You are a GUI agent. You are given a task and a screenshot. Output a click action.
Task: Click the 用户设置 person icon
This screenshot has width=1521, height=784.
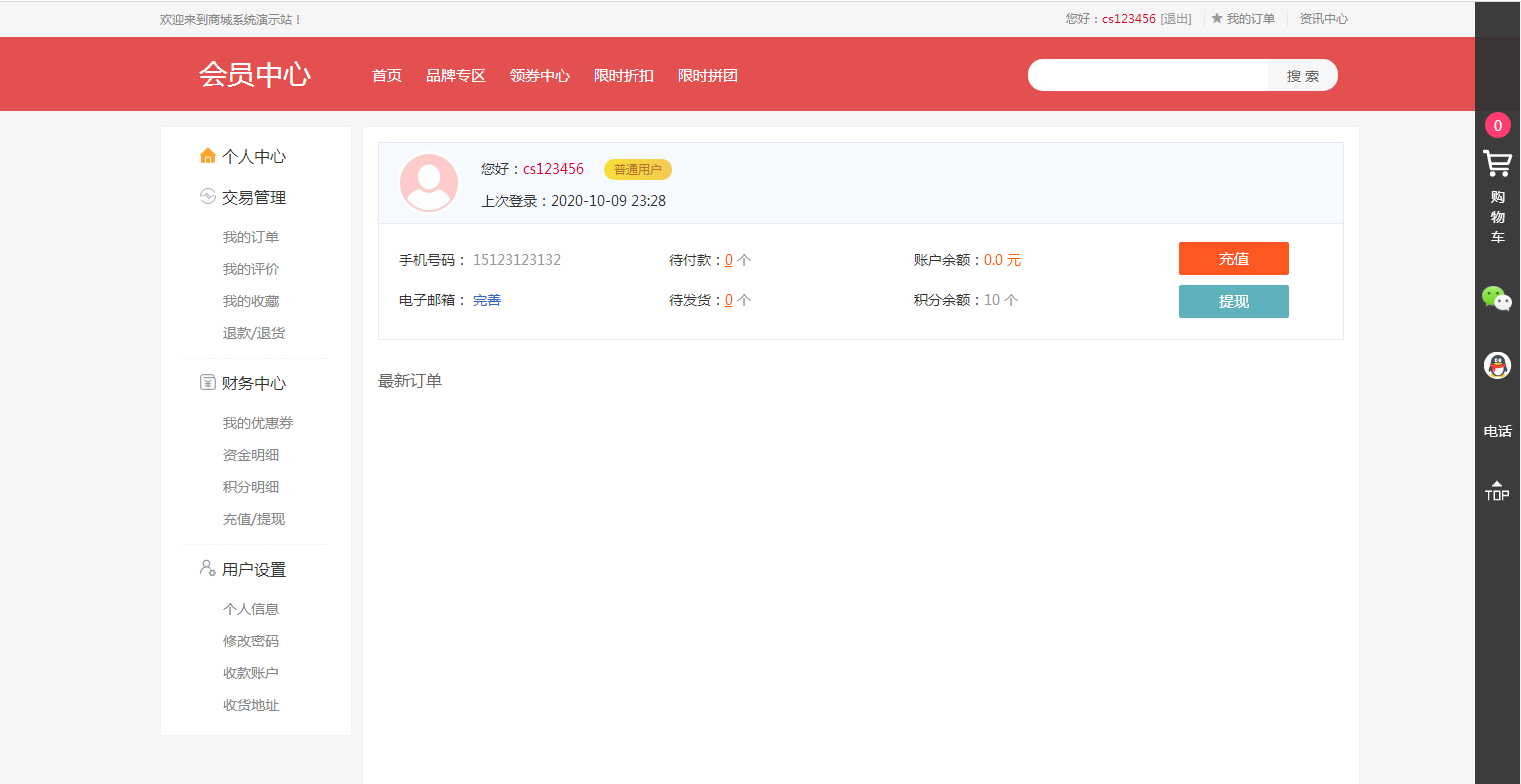(x=207, y=568)
